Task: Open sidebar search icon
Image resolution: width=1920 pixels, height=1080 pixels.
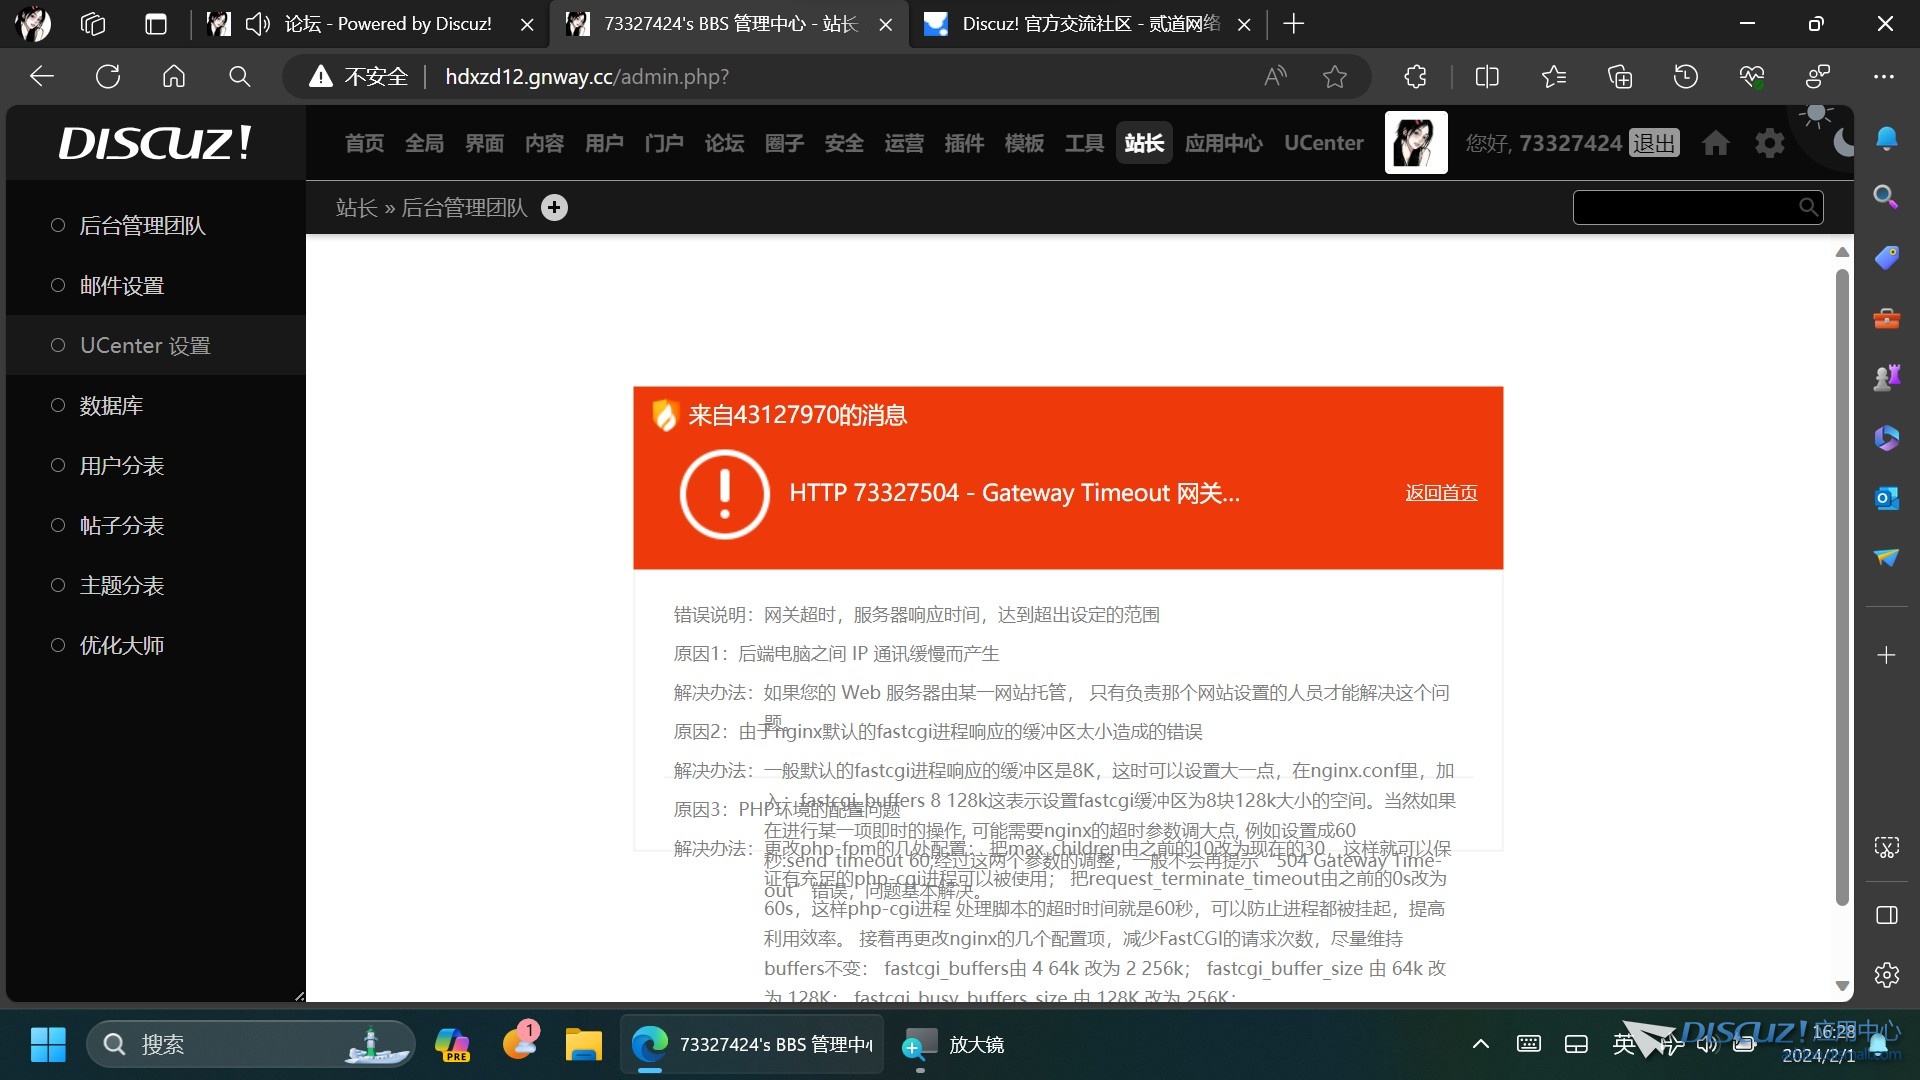Action: click(x=1887, y=197)
